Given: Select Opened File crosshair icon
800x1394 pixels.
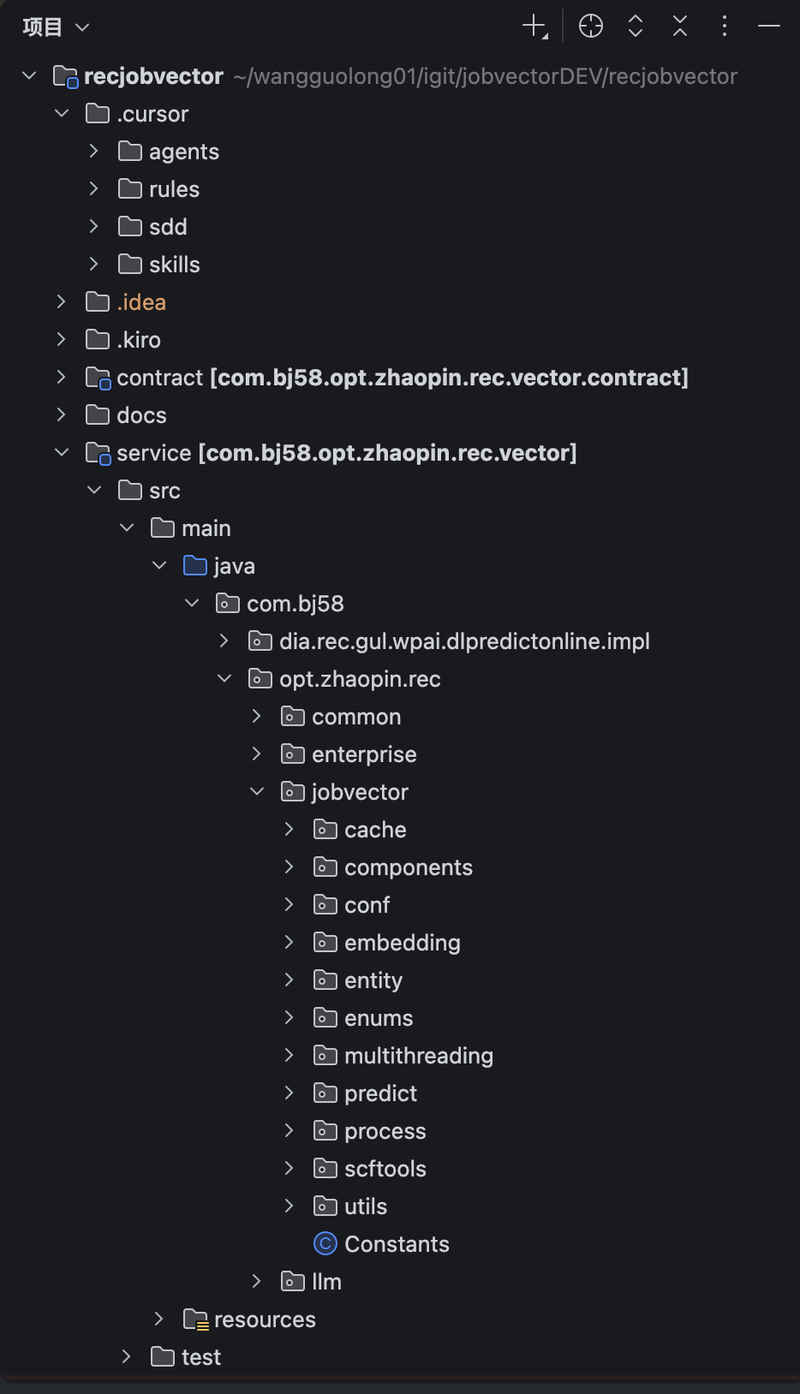Looking at the screenshot, I should (591, 27).
